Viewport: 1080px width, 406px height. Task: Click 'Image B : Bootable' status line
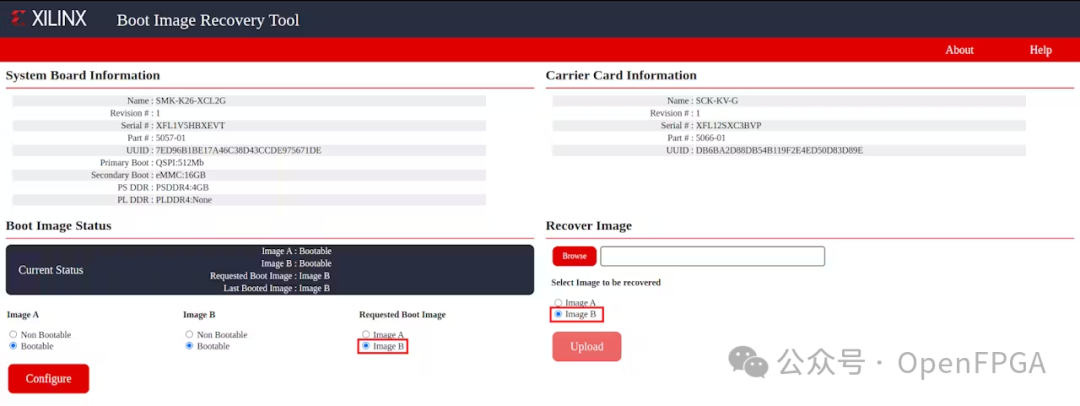pos(296,263)
